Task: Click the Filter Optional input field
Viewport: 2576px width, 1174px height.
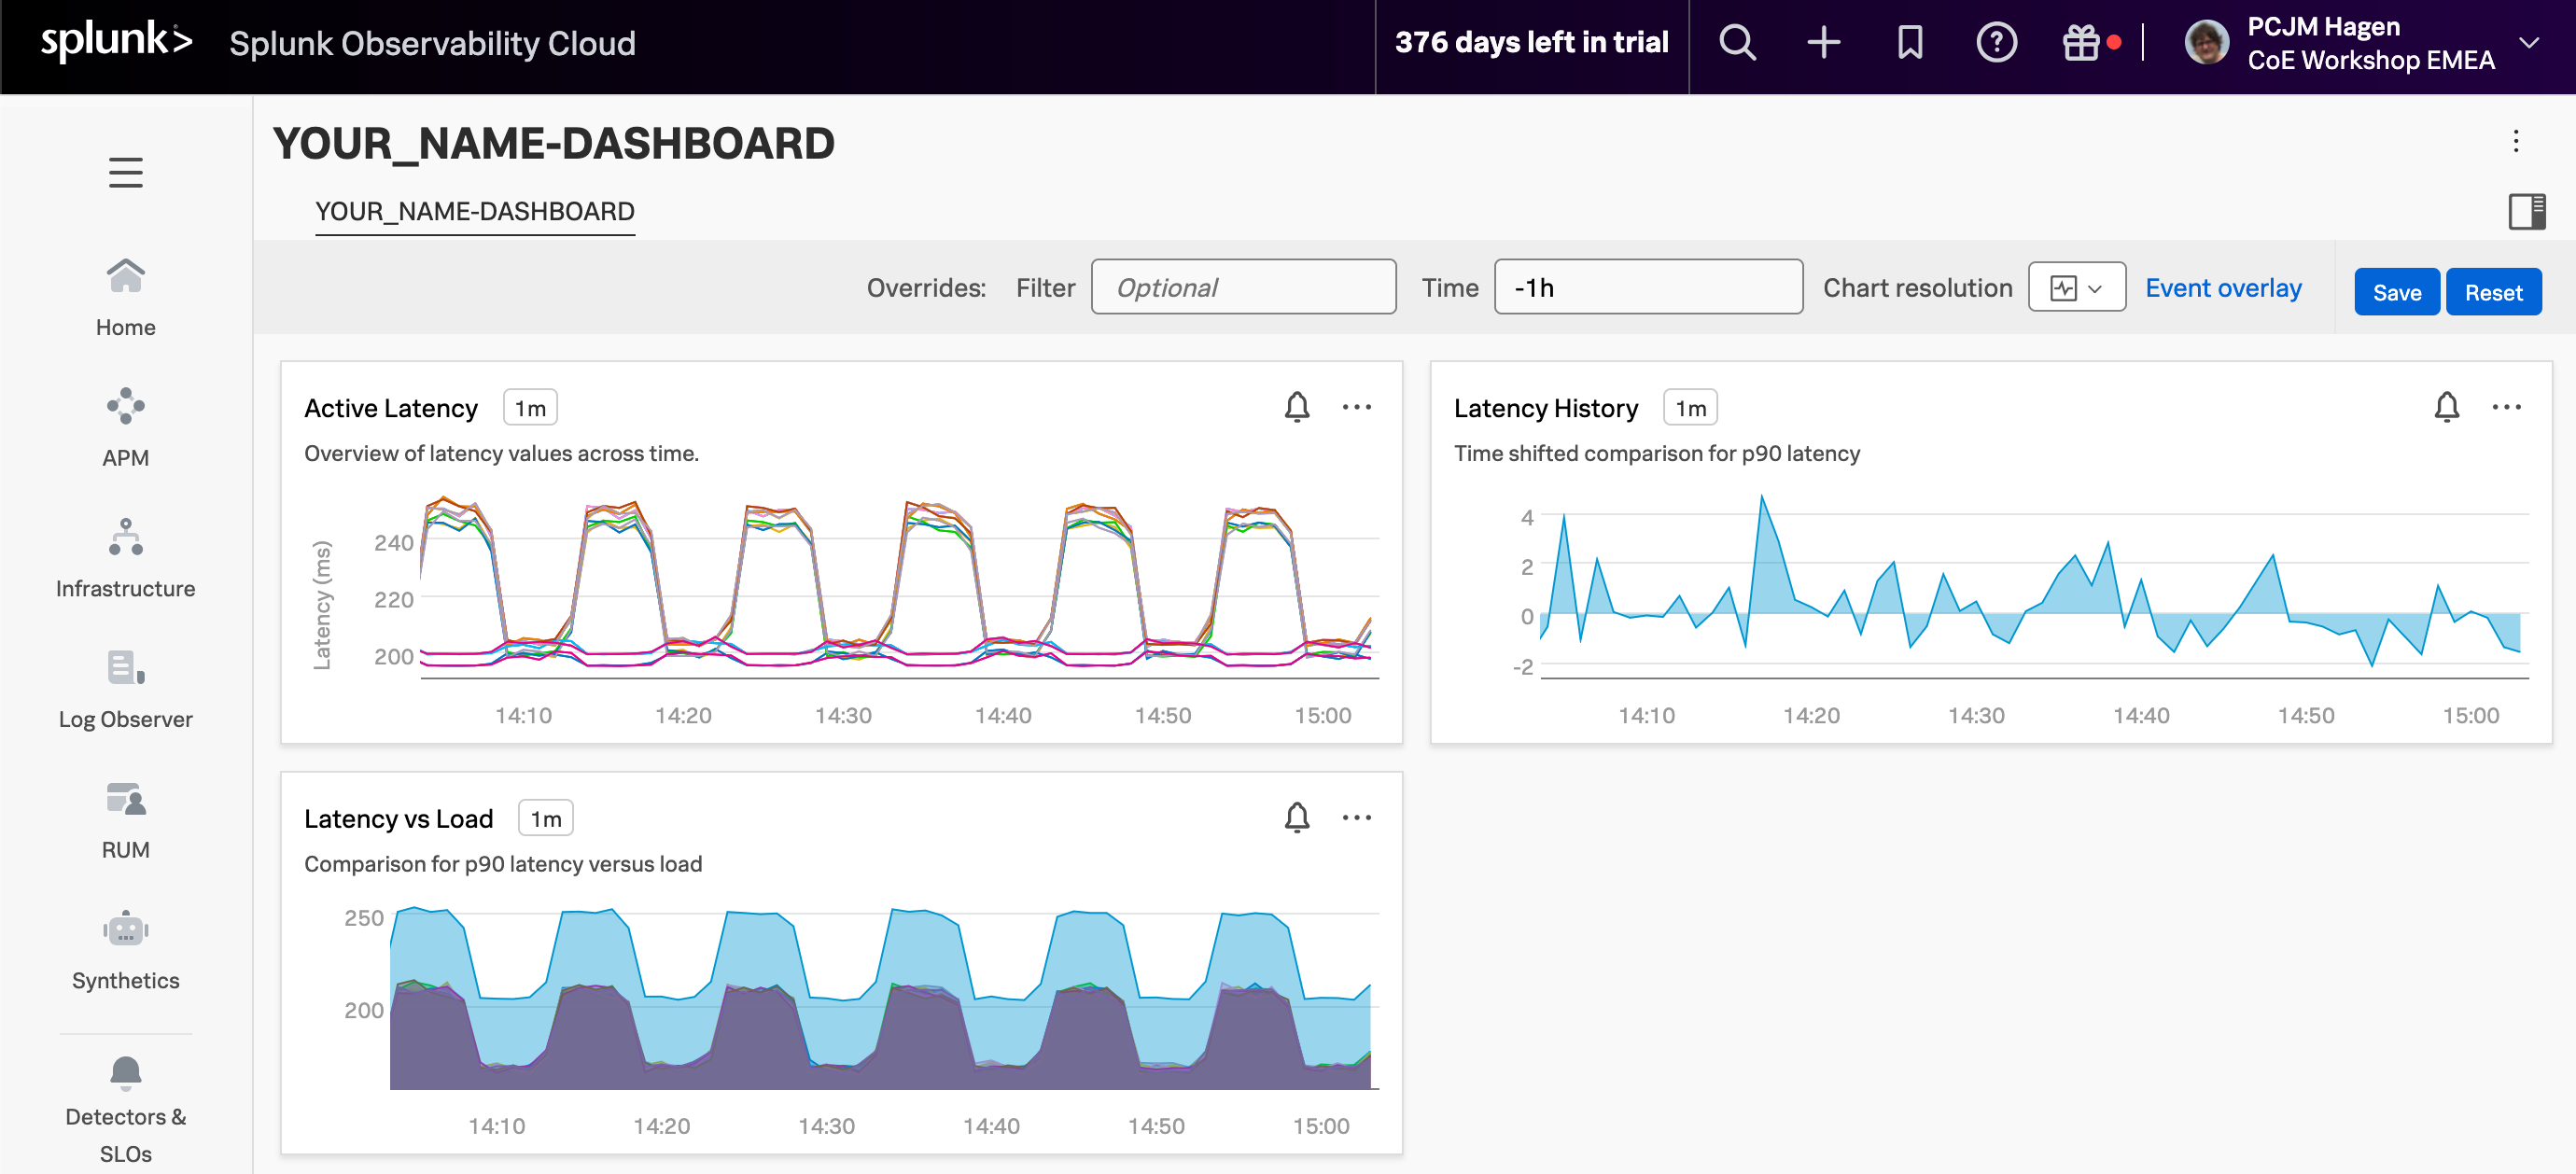Action: coord(1243,288)
